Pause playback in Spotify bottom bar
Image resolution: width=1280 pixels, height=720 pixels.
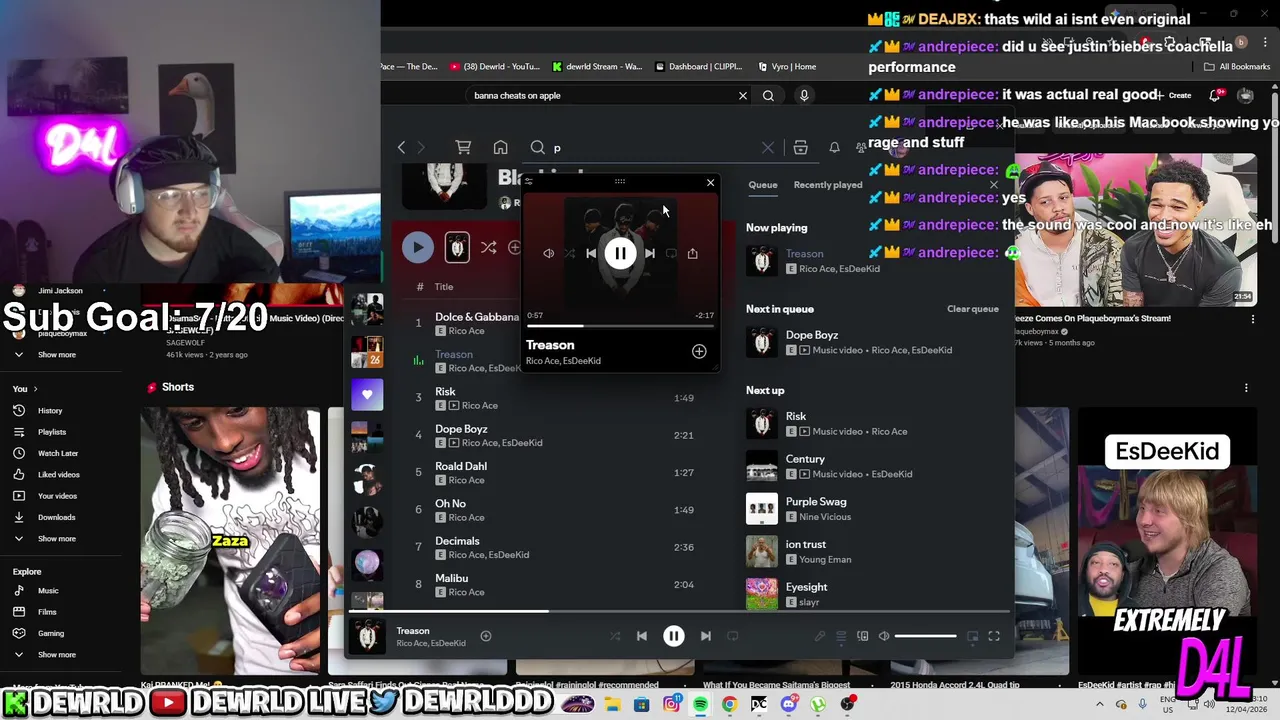tap(674, 636)
